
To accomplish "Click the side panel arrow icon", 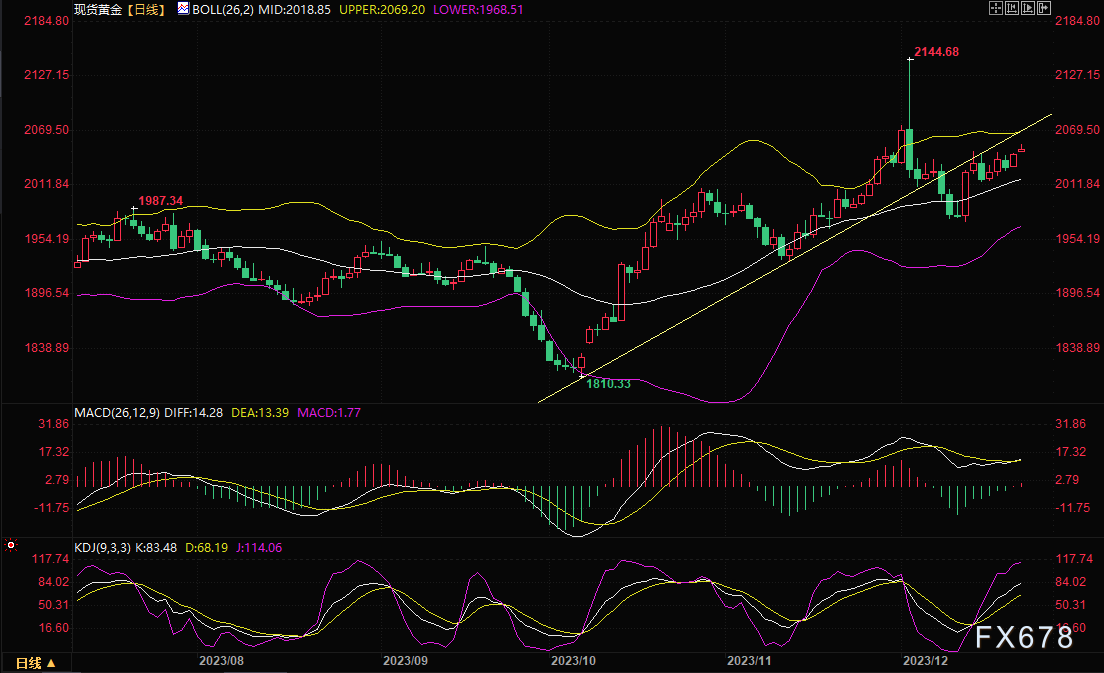I will [x=1044, y=8].
